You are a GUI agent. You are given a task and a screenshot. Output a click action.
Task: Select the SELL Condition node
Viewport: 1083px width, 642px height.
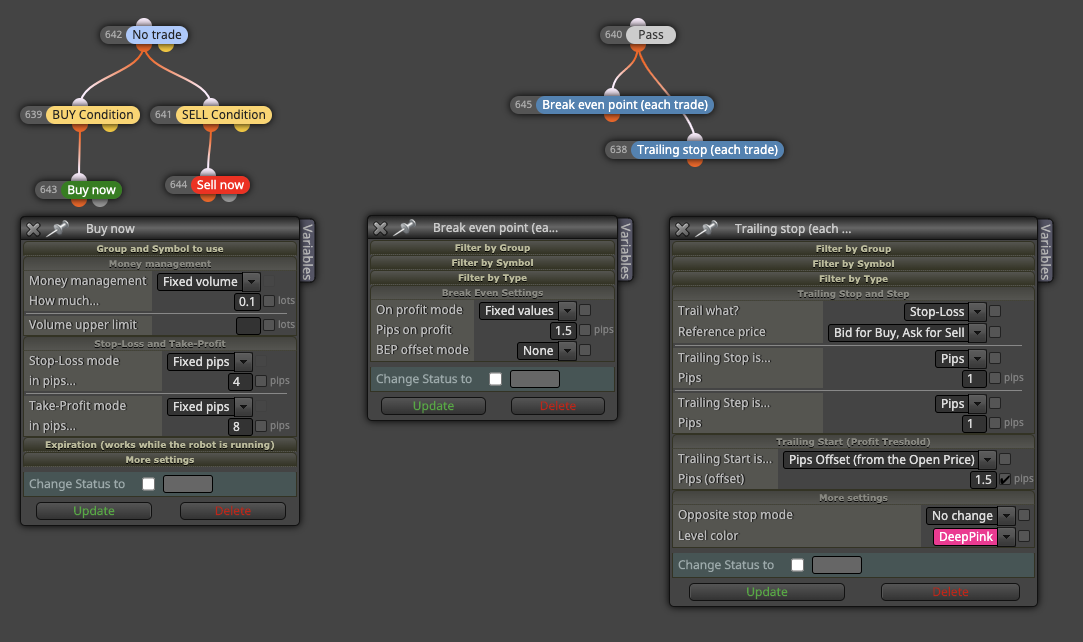tap(223, 115)
